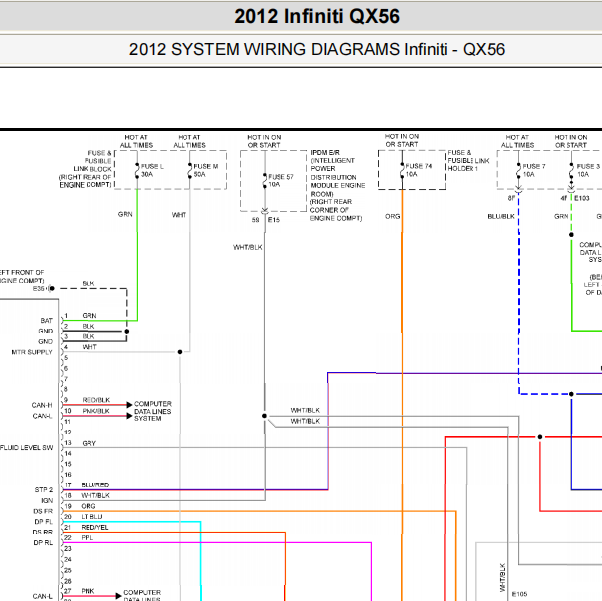Select the 'FUSE M 50A' label
Image resolution: width=602 pixels, height=601 pixels.
pyautogui.click(x=205, y=170)
